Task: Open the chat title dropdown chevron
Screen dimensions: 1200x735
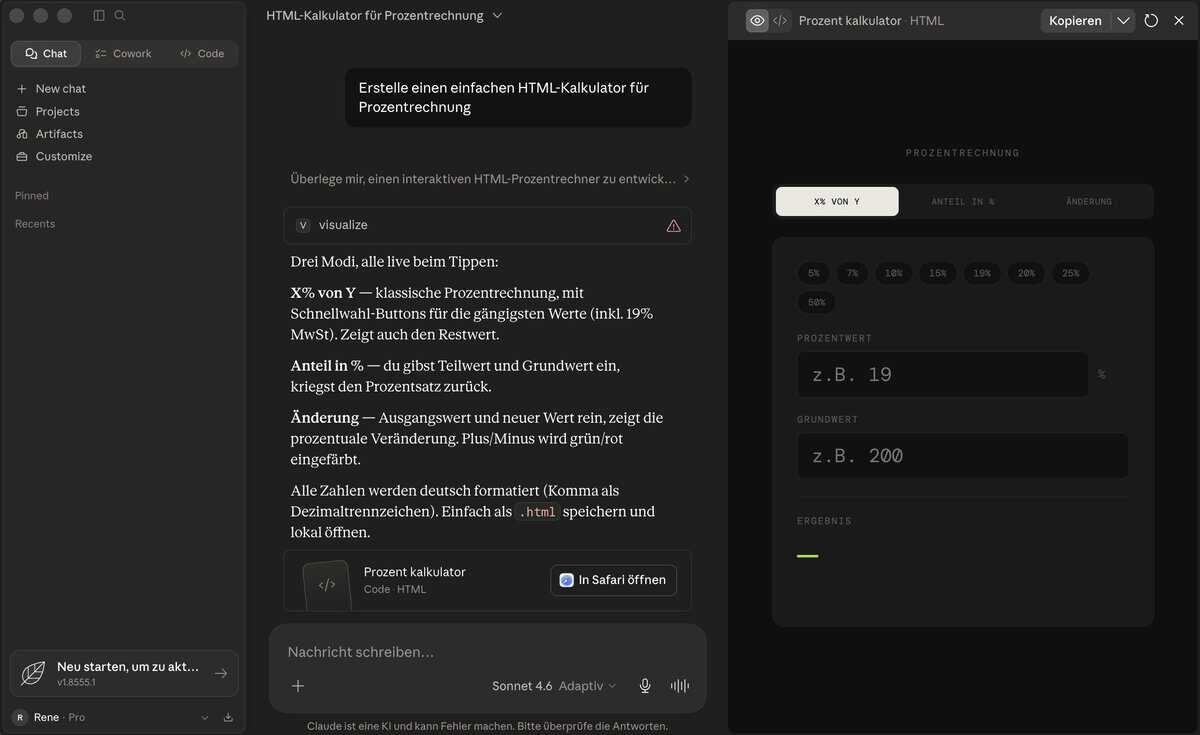Action: 498,16
